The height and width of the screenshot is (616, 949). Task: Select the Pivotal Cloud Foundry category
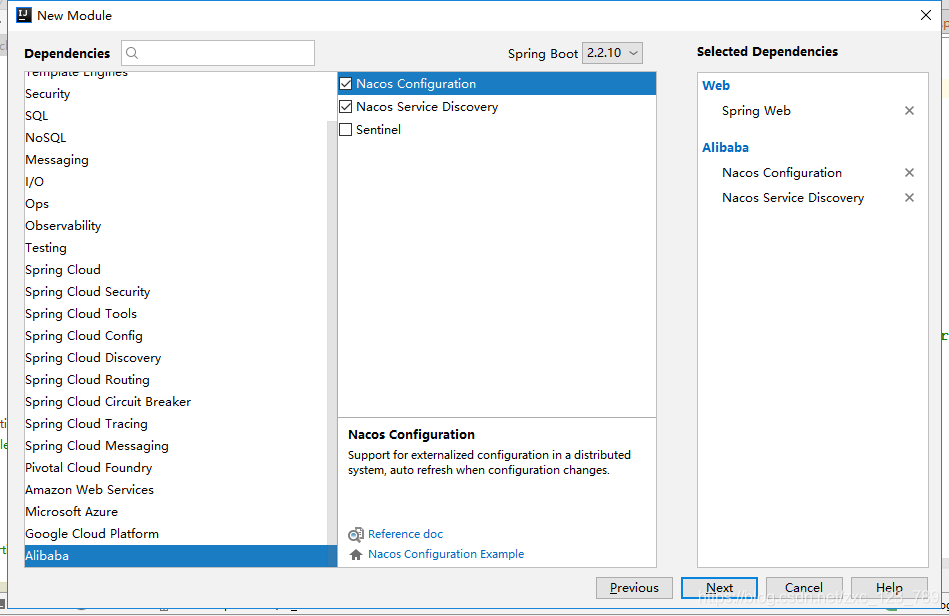coord(176,468)
